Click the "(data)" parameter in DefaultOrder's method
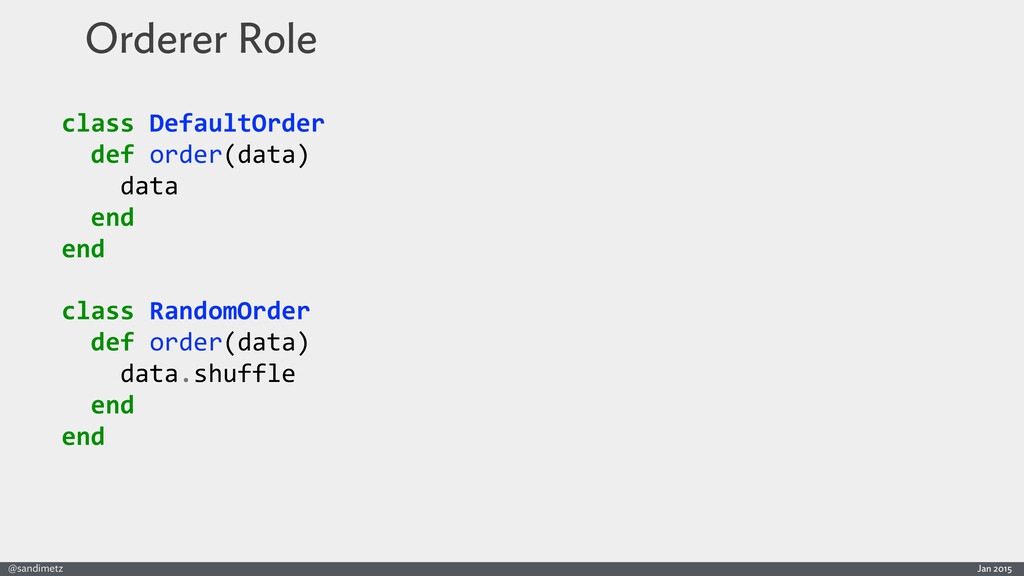 (265, 156)
